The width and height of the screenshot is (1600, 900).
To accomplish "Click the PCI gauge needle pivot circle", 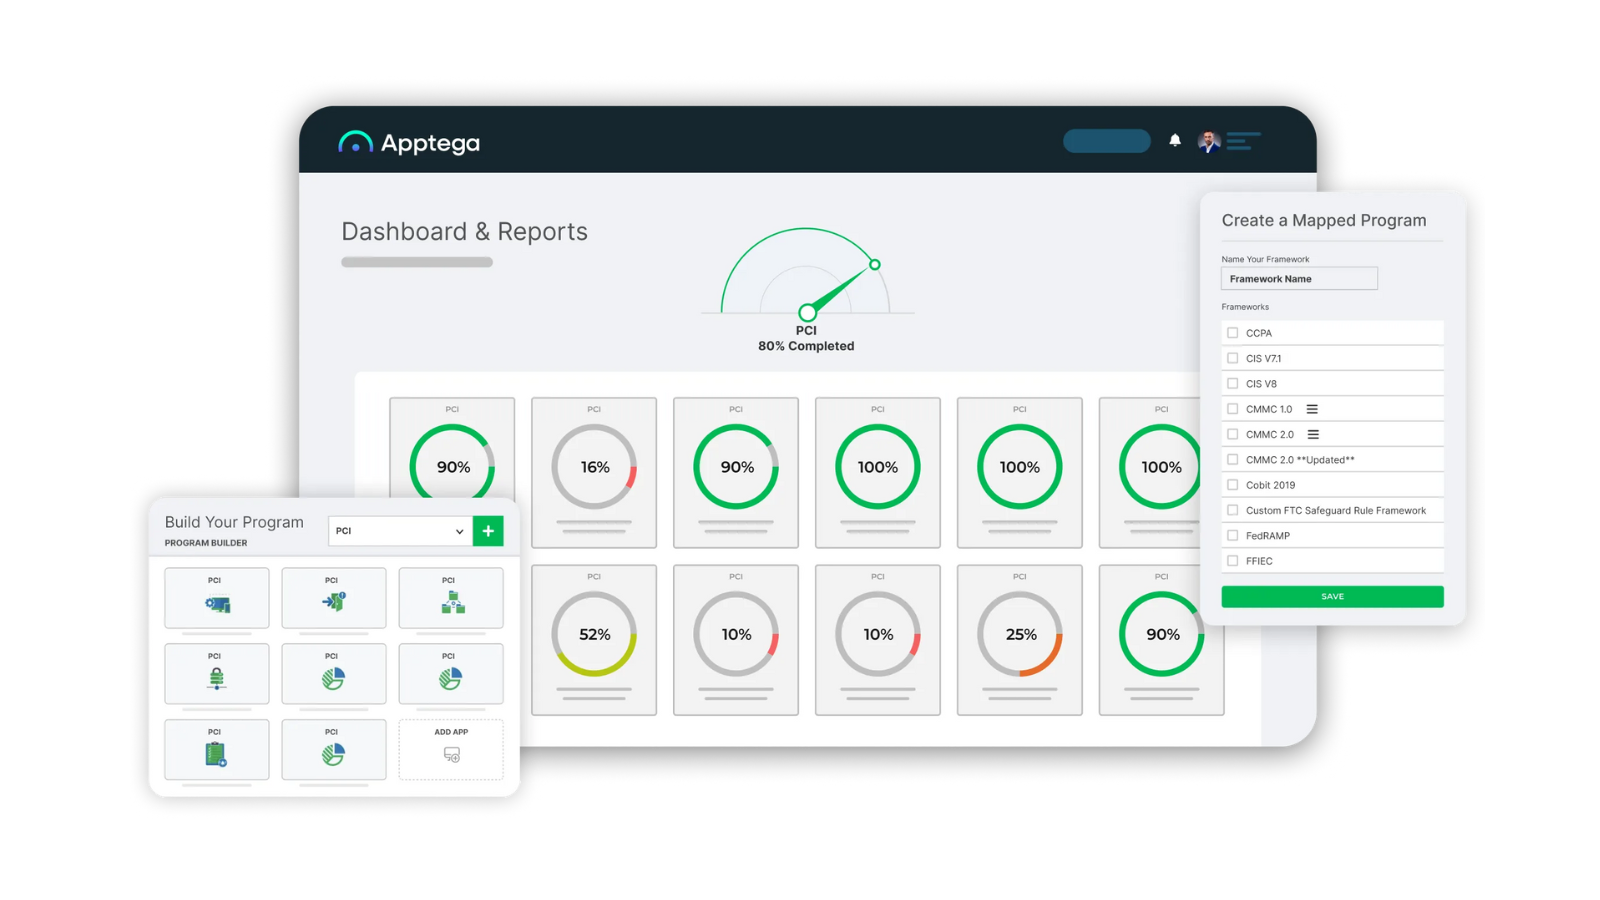I will pos(807,313).
